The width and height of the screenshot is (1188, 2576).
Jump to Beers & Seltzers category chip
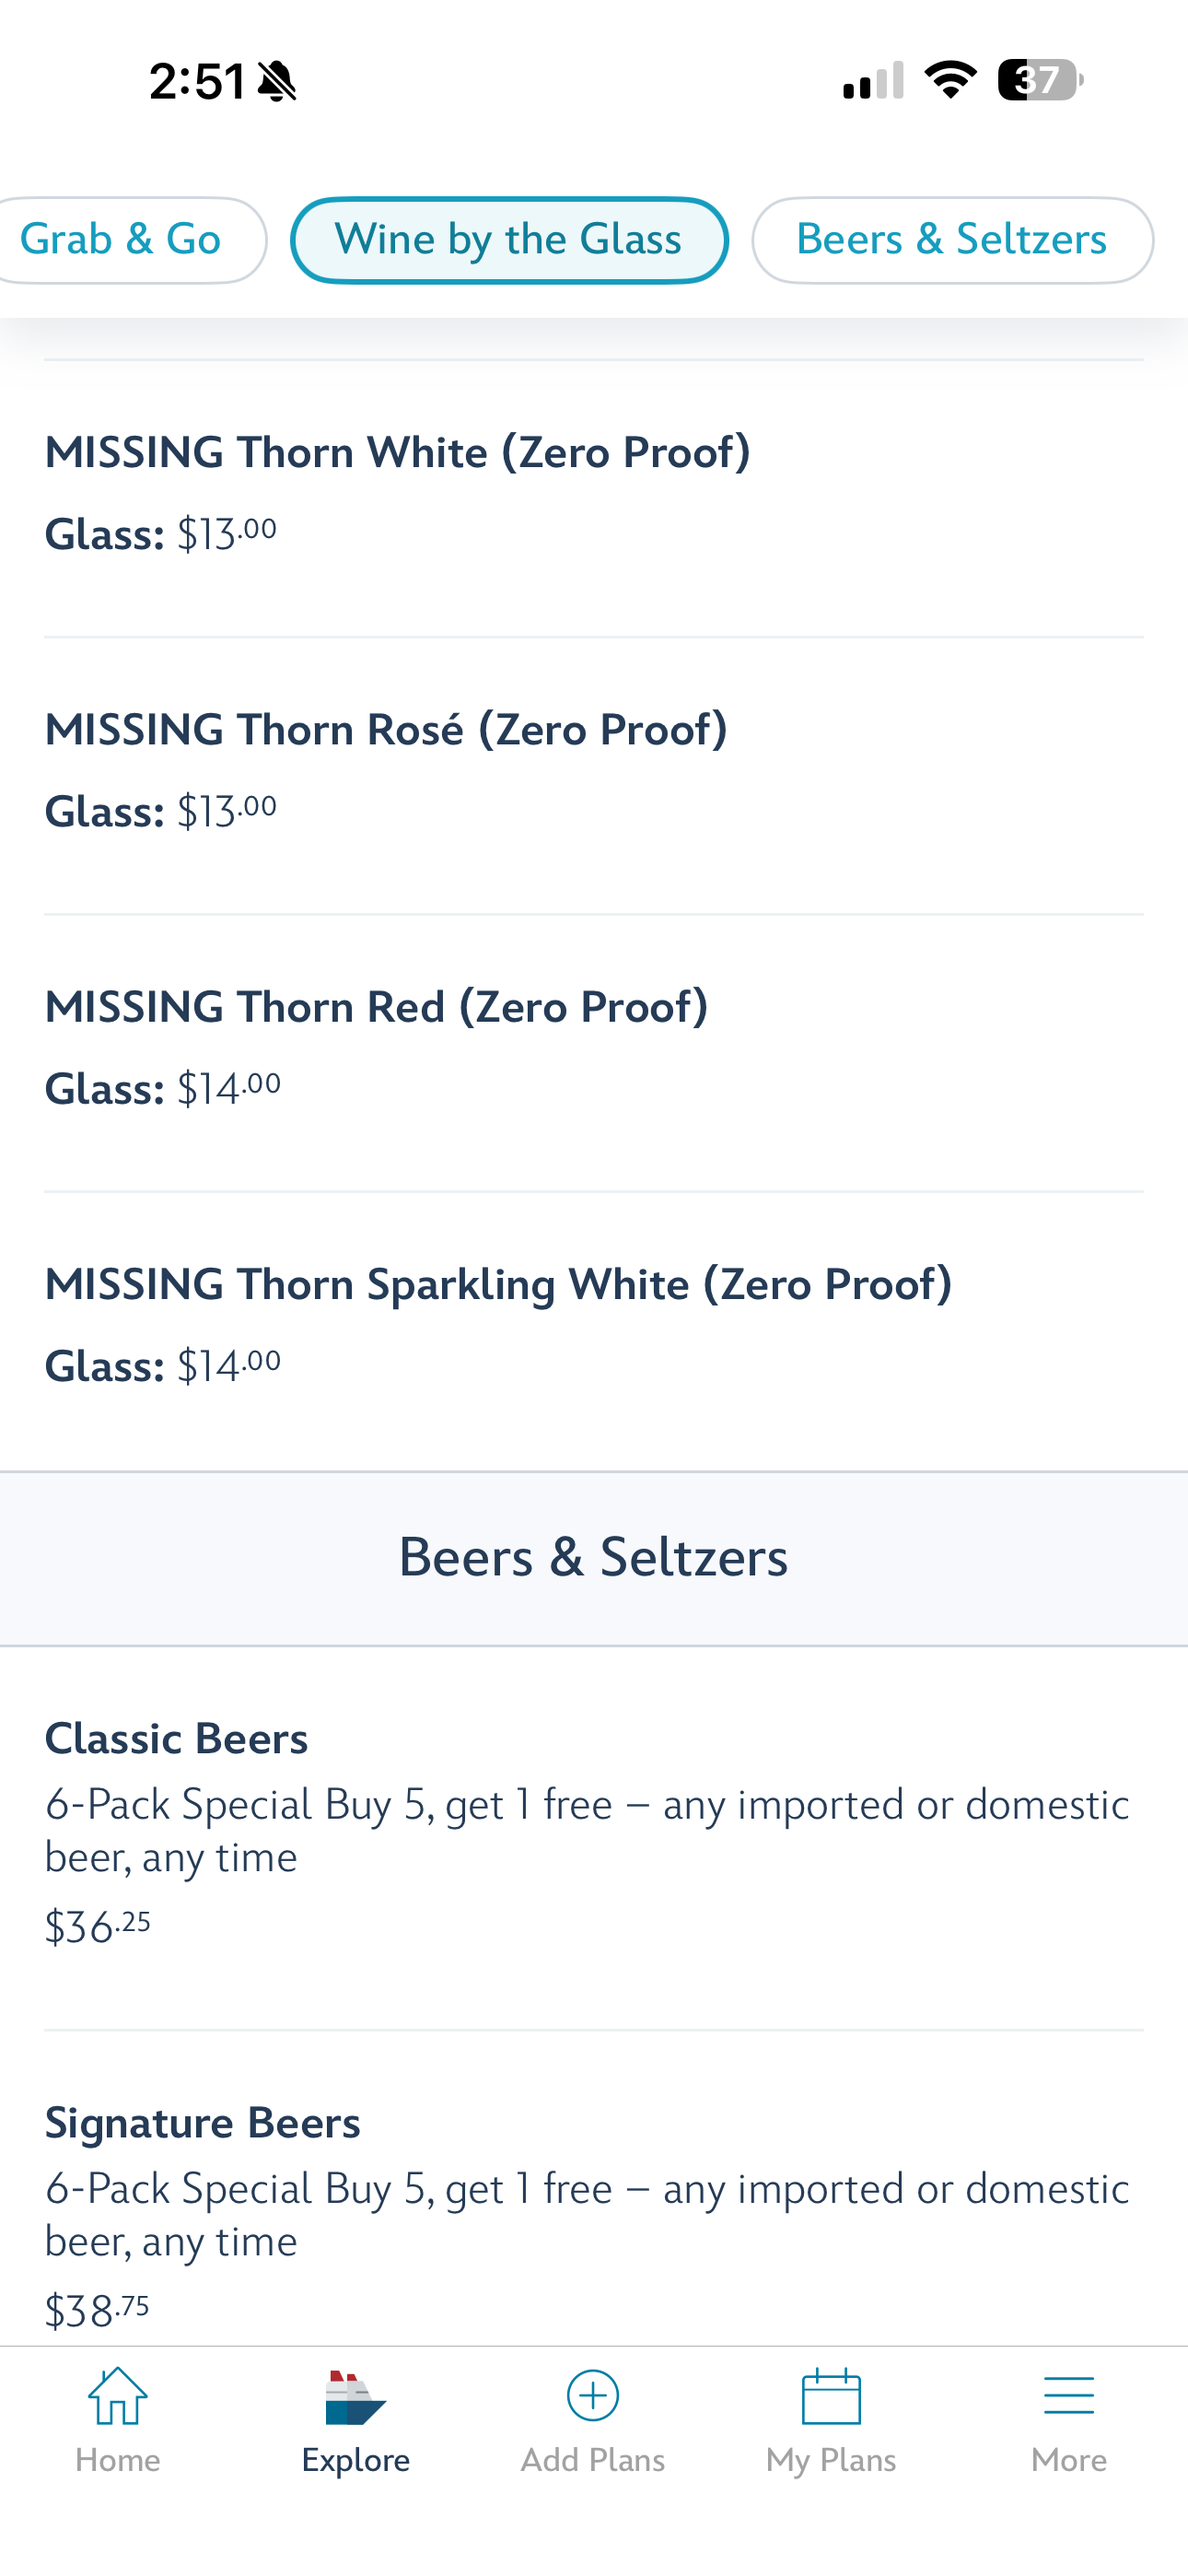(952, 240)
